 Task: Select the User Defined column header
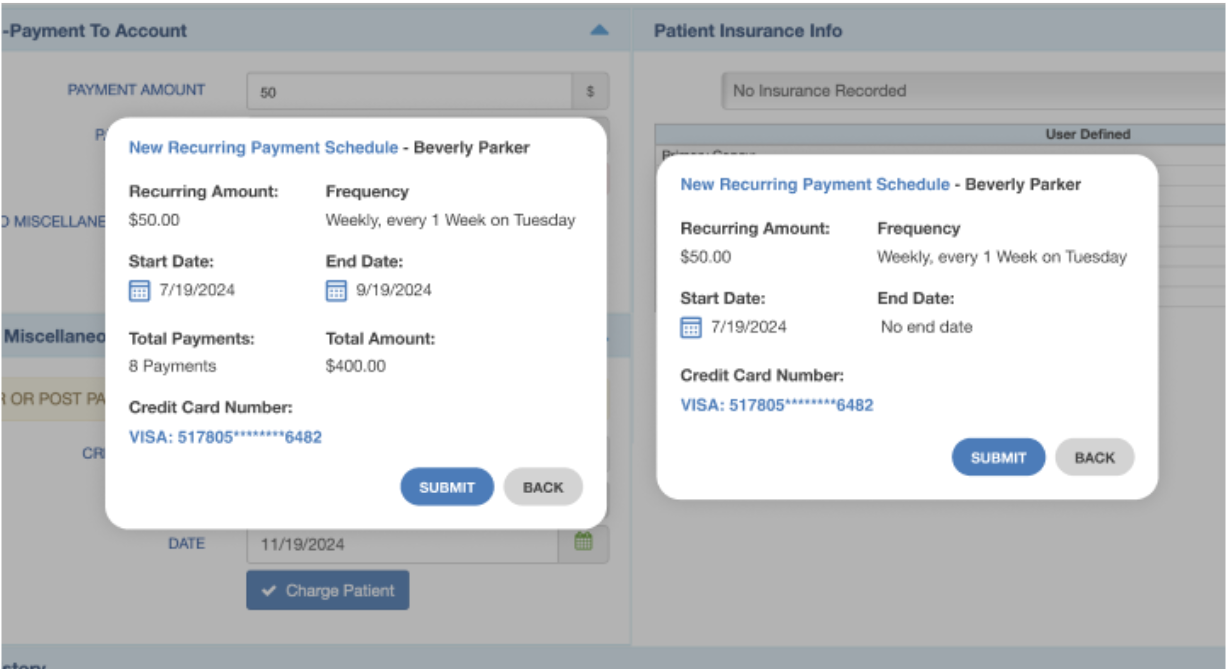click(x=1087, y=134)
